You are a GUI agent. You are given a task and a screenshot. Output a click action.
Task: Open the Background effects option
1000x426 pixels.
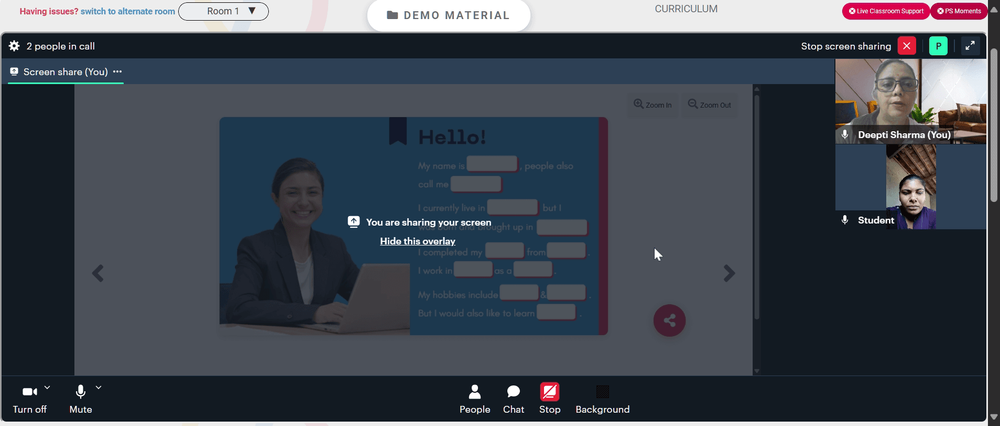(x=602, y=400)
